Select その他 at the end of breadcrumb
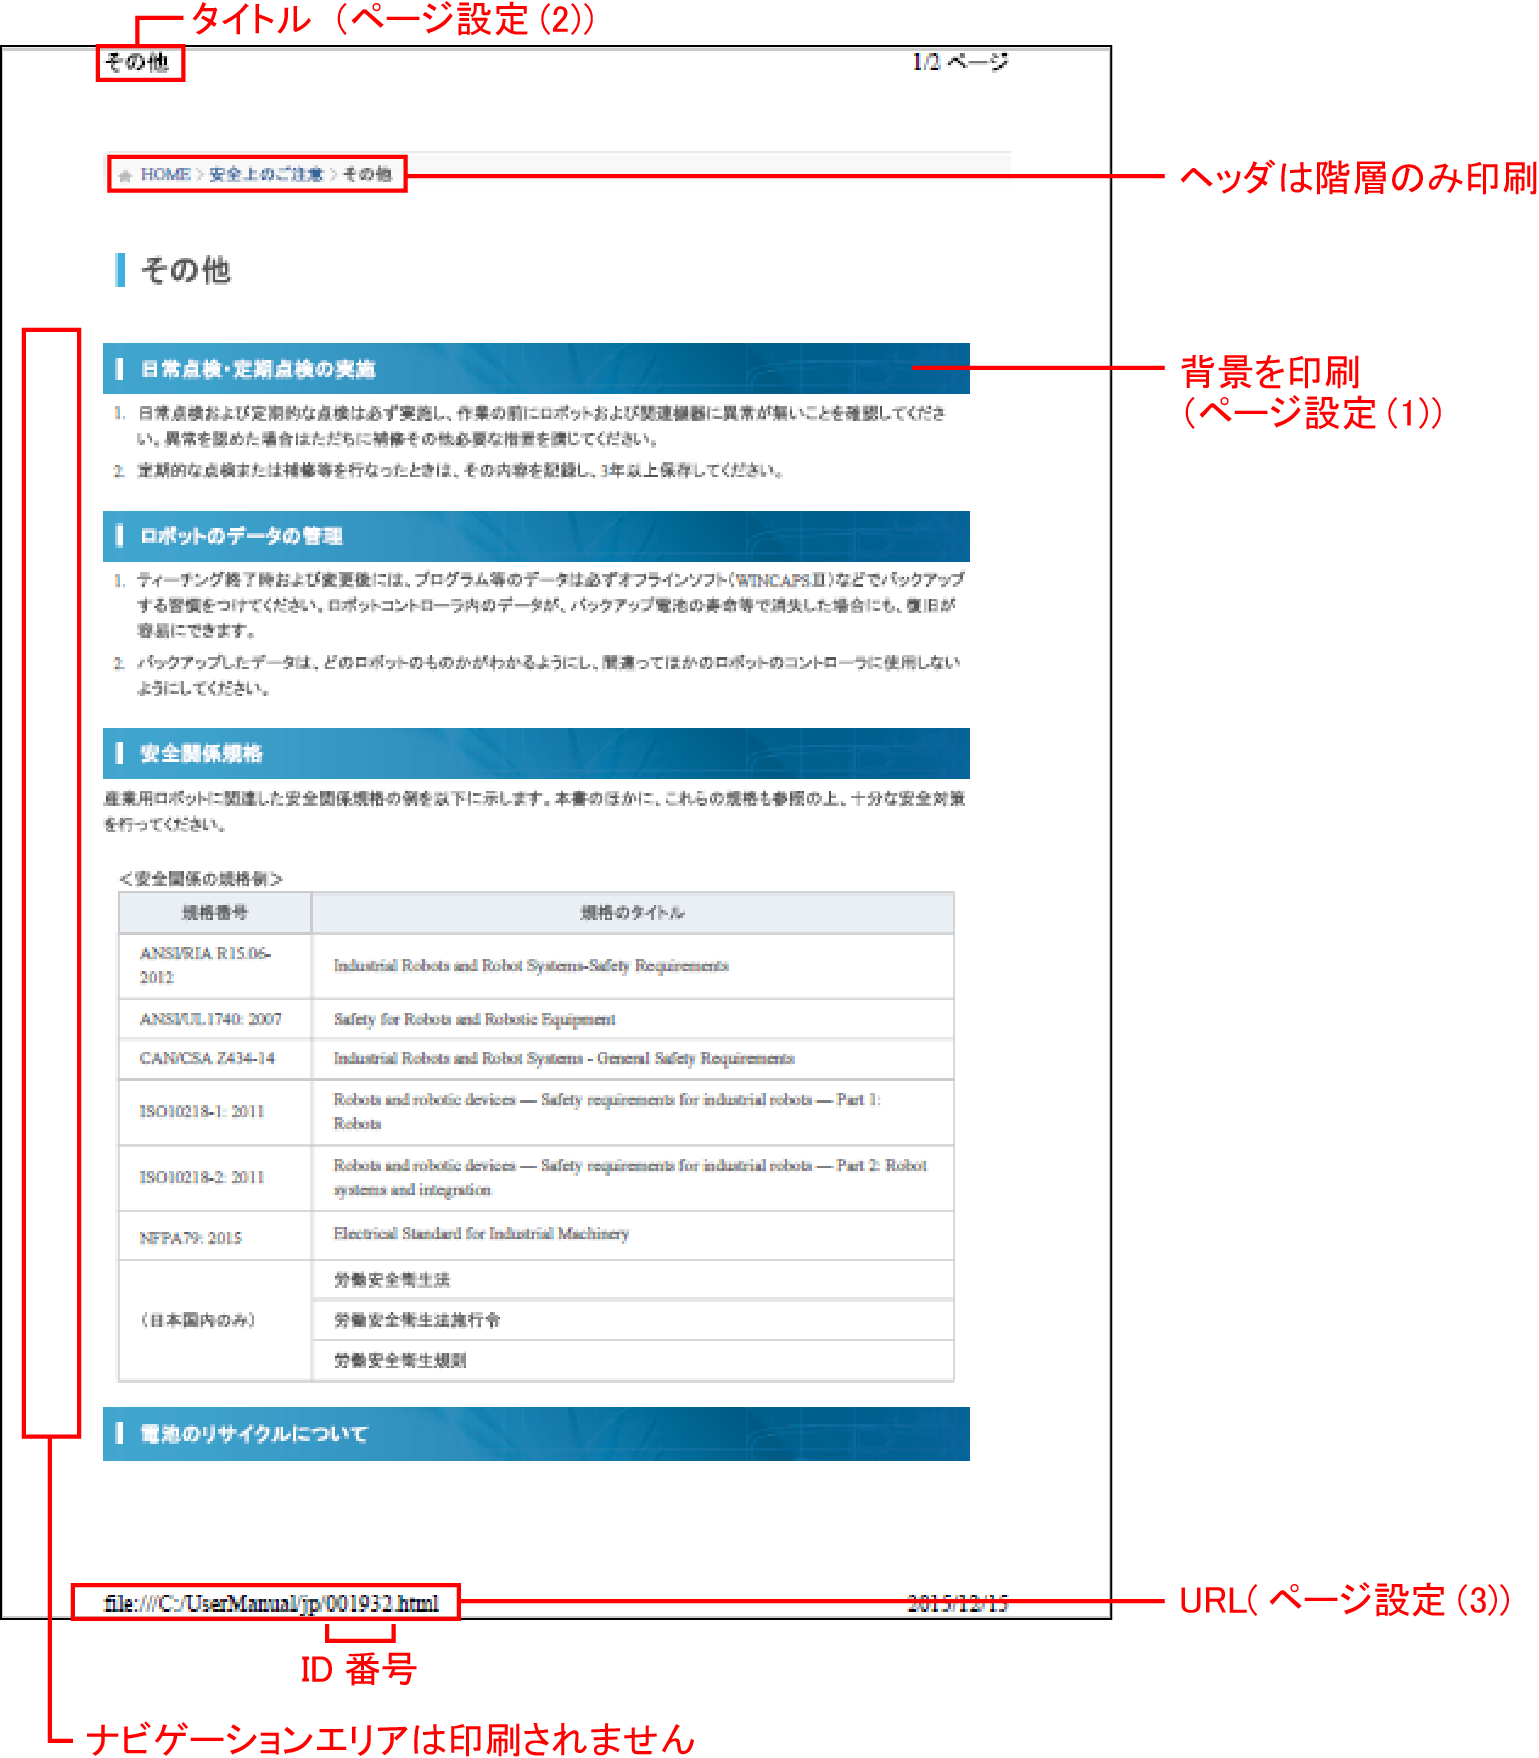 pos(367,174)
